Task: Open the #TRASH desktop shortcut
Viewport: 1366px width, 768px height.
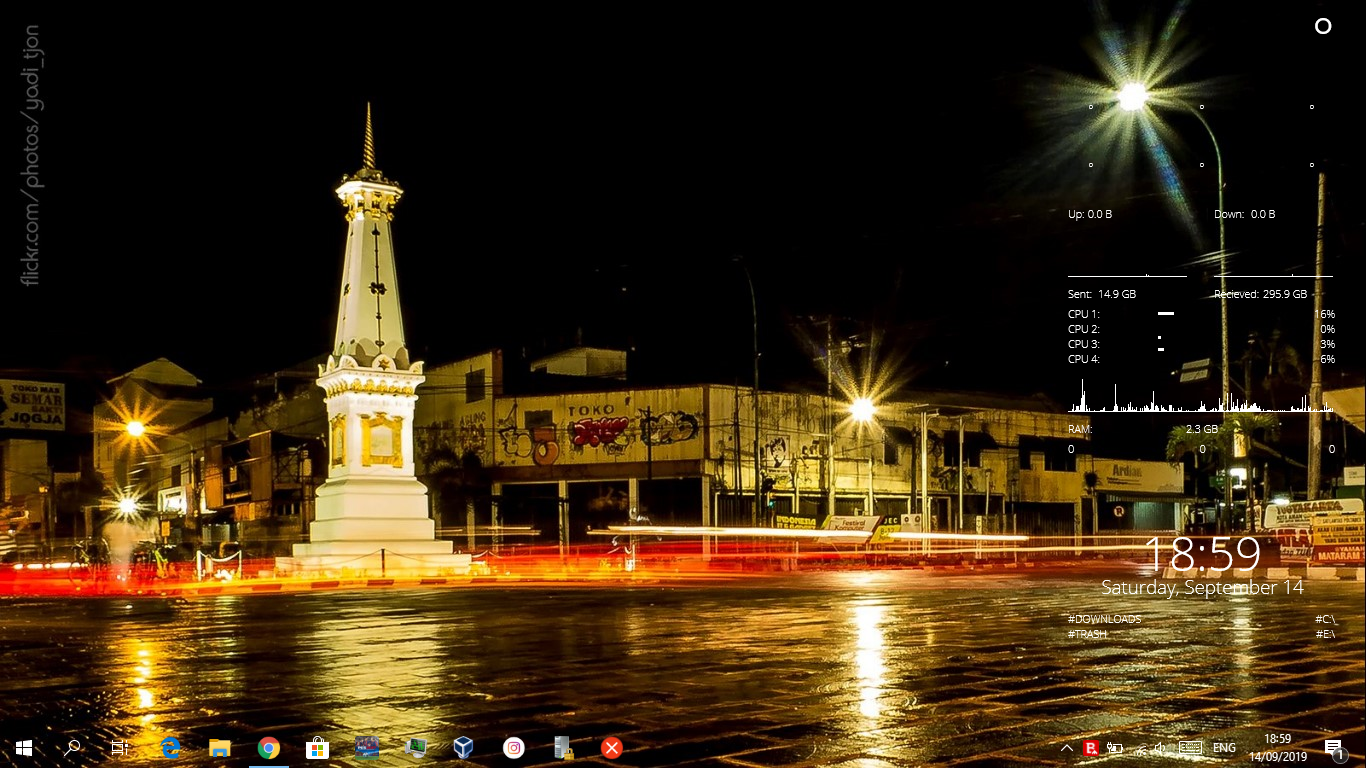Action: click(x=1087, y=634)
